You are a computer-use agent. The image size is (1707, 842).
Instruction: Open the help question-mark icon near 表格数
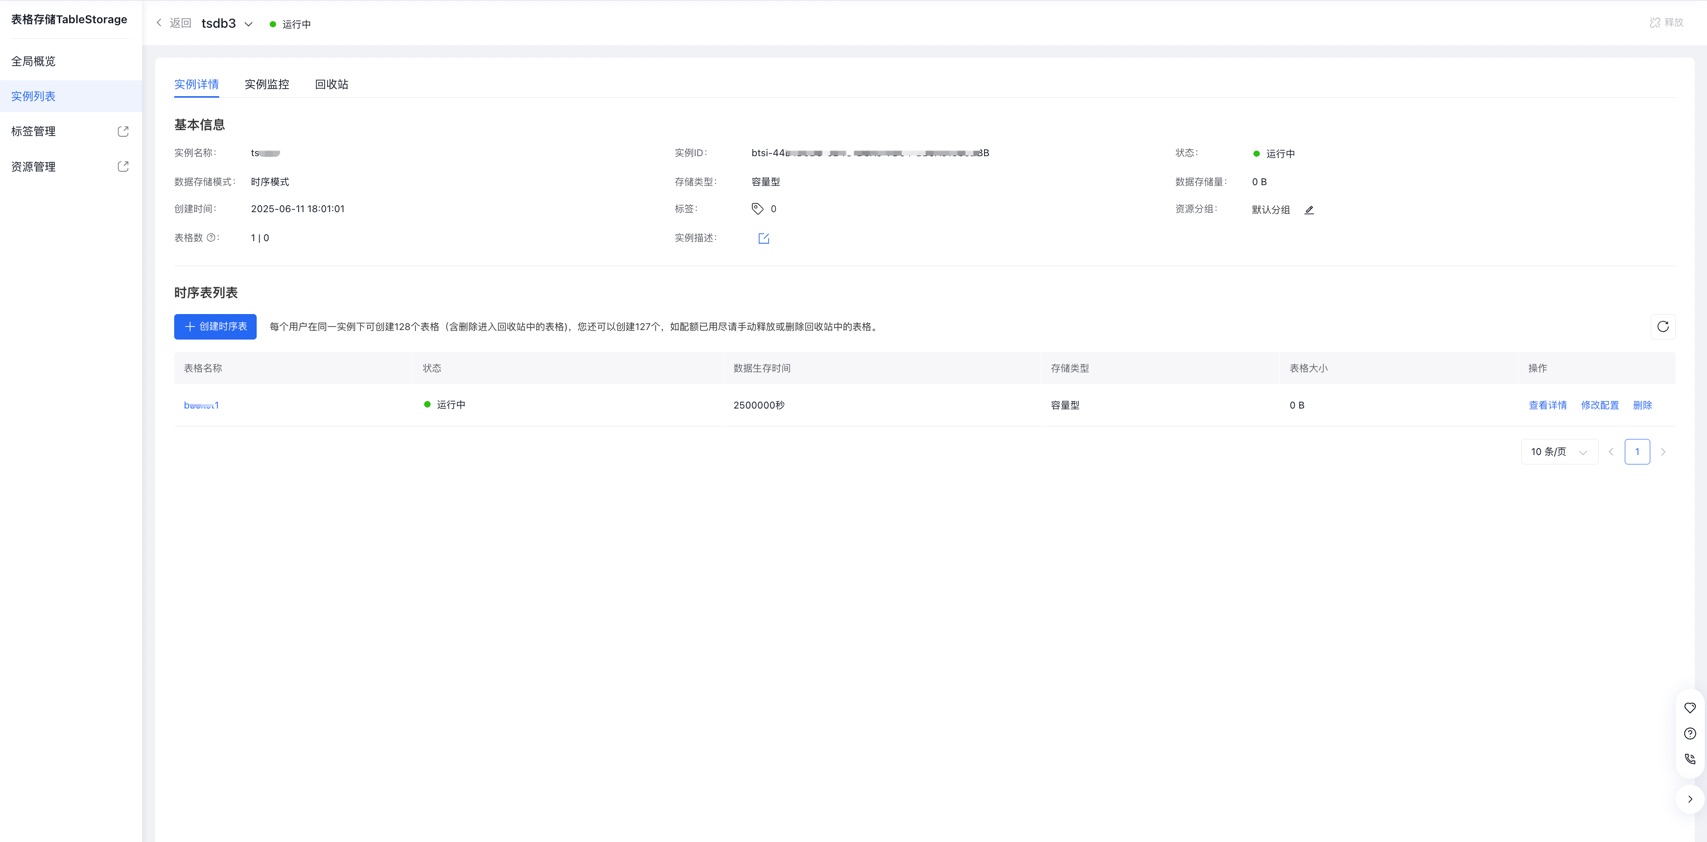211,238
